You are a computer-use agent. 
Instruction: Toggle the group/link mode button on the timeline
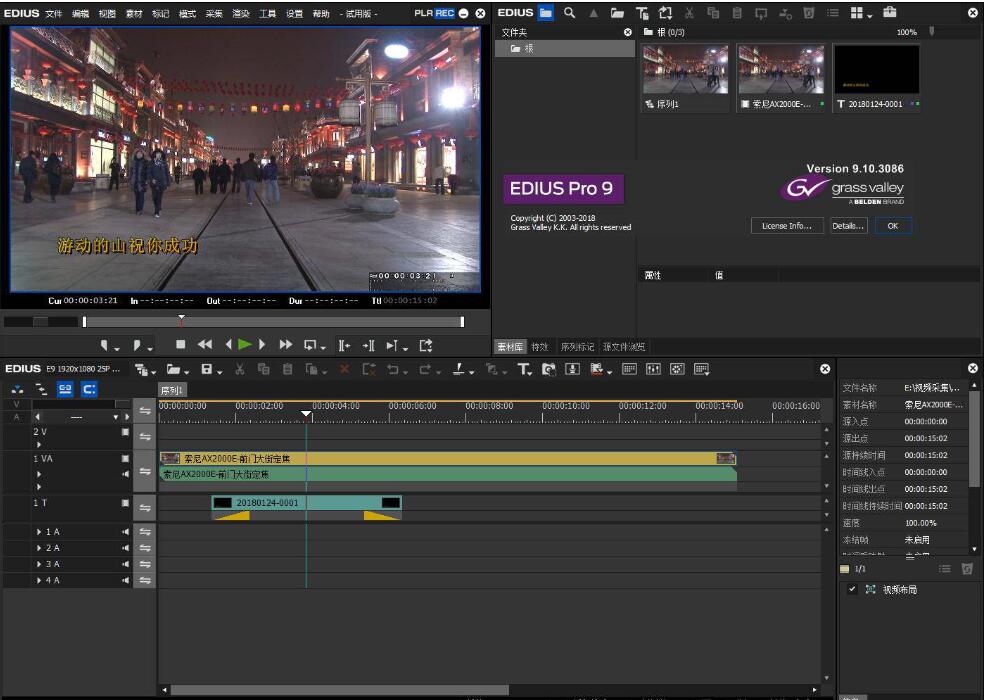[65, 389]
